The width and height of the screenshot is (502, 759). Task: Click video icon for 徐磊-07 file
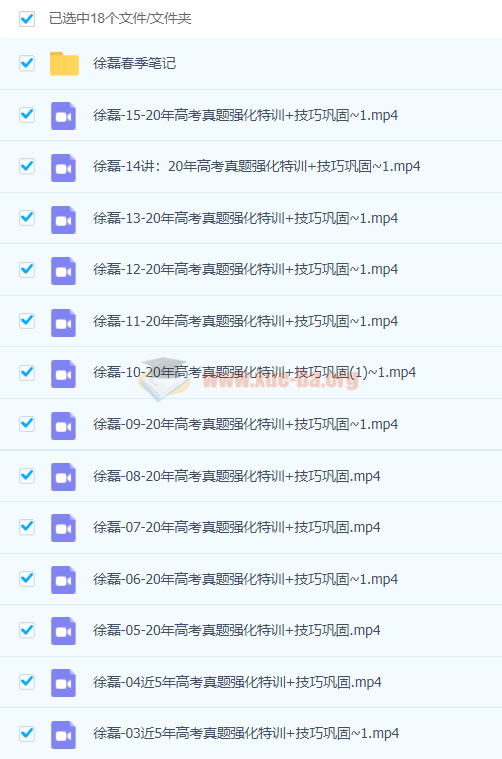(63, 528)
